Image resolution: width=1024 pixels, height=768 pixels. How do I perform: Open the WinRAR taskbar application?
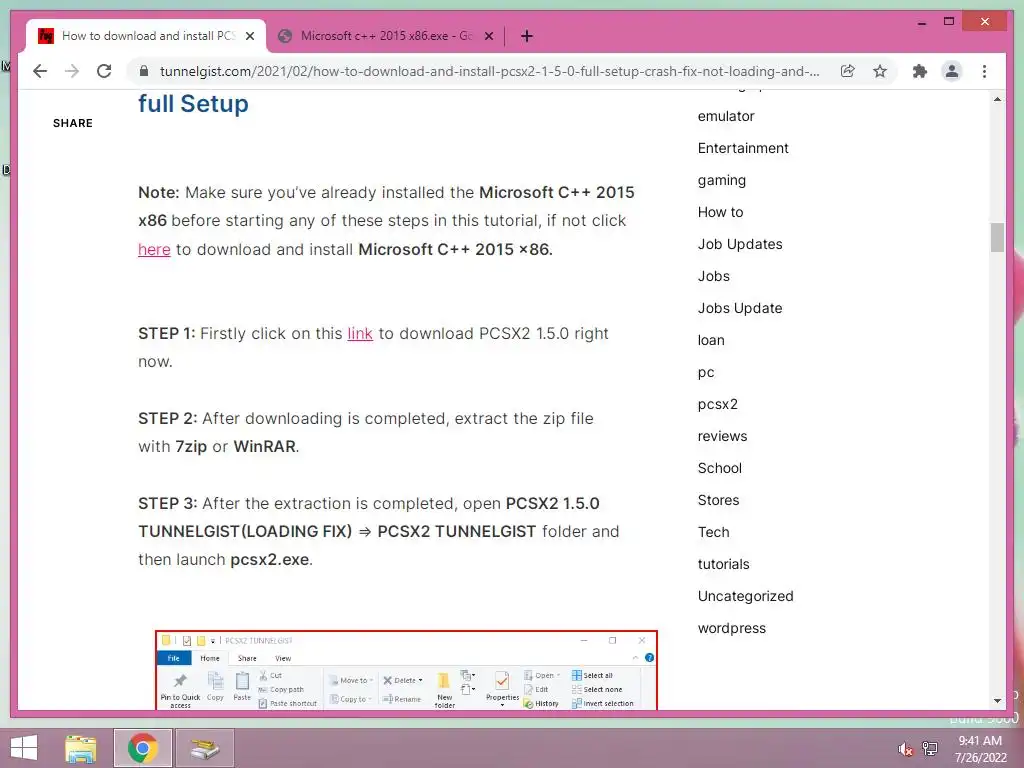tap(205, 748)
